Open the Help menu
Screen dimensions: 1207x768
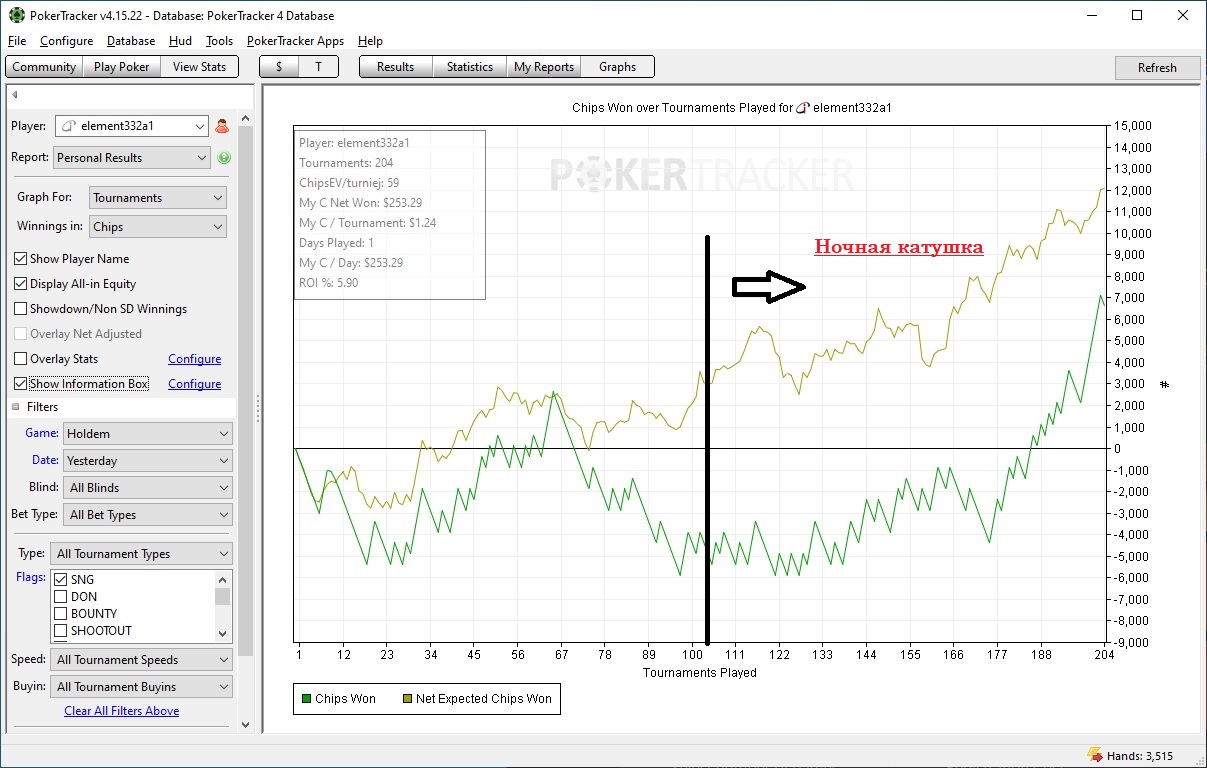370,41
